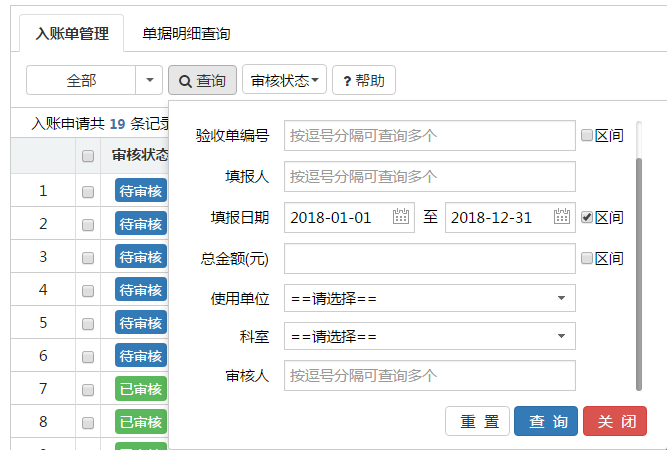Screen dimensions: 667x450
Task: Select the 入账单管理 tab
Action: 72,33
